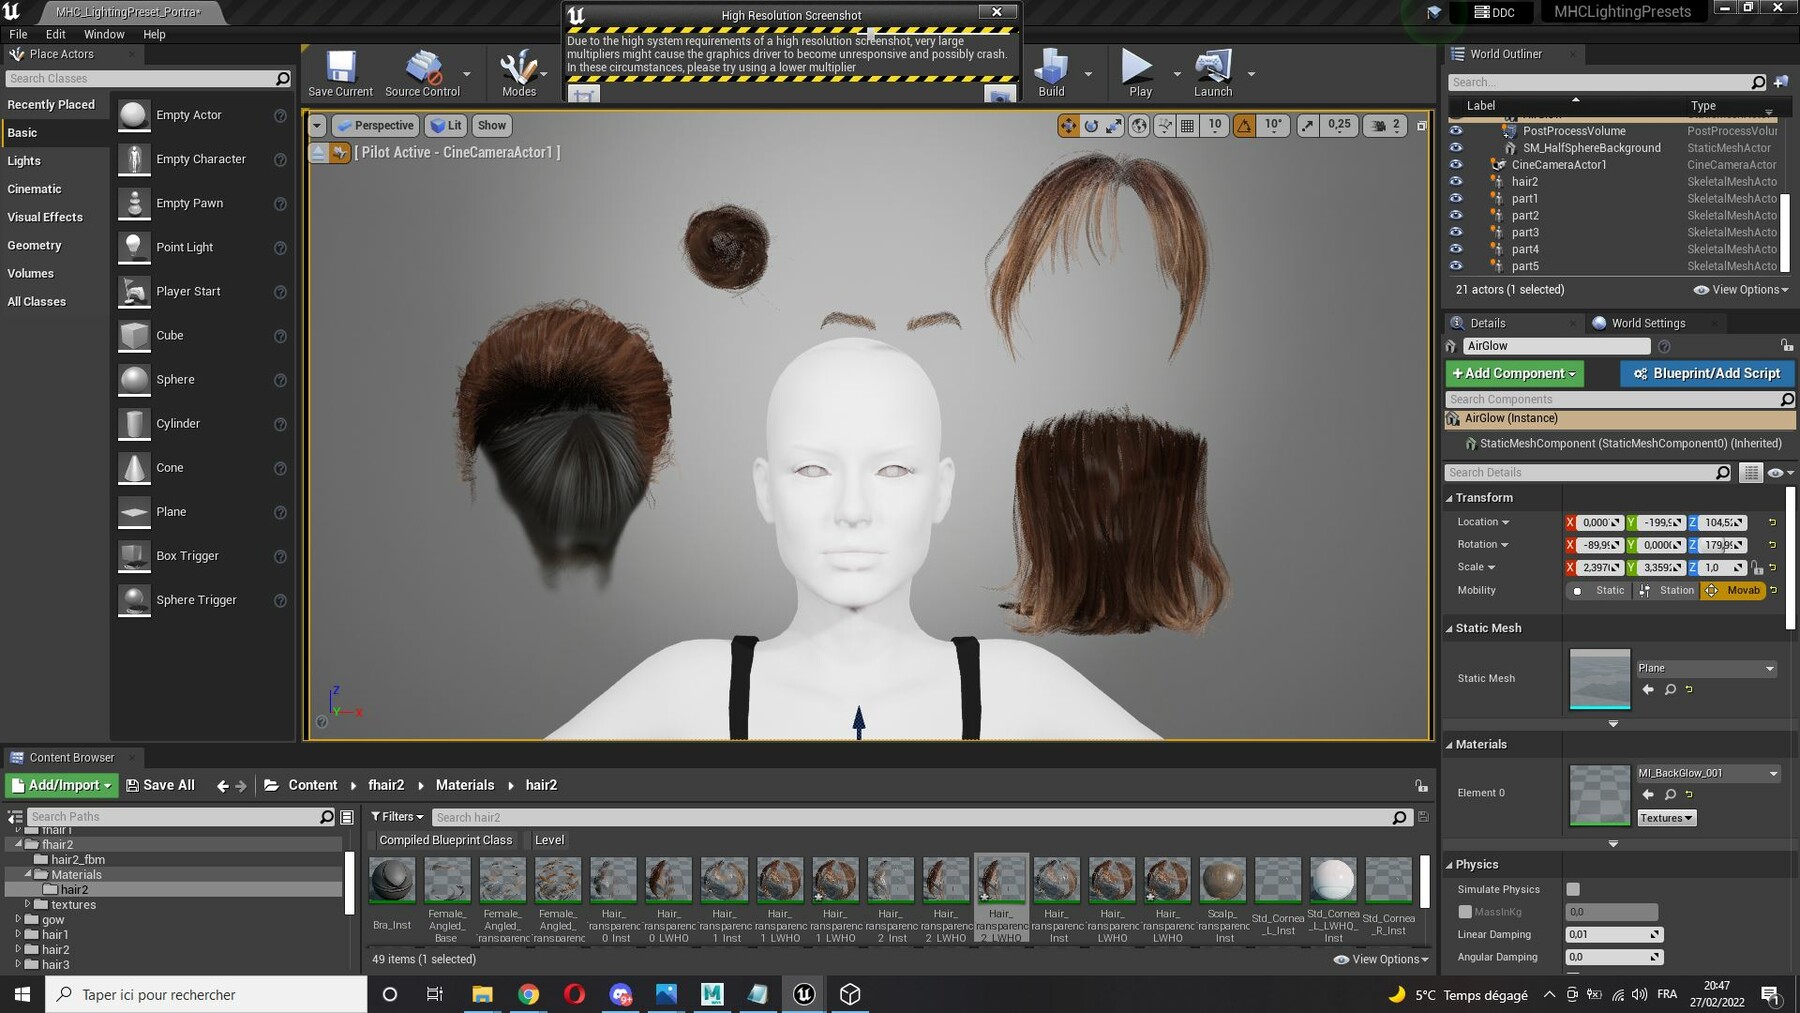Click the Launch toolbar icon
1800x1013 pixels.
coord(1213,67)
